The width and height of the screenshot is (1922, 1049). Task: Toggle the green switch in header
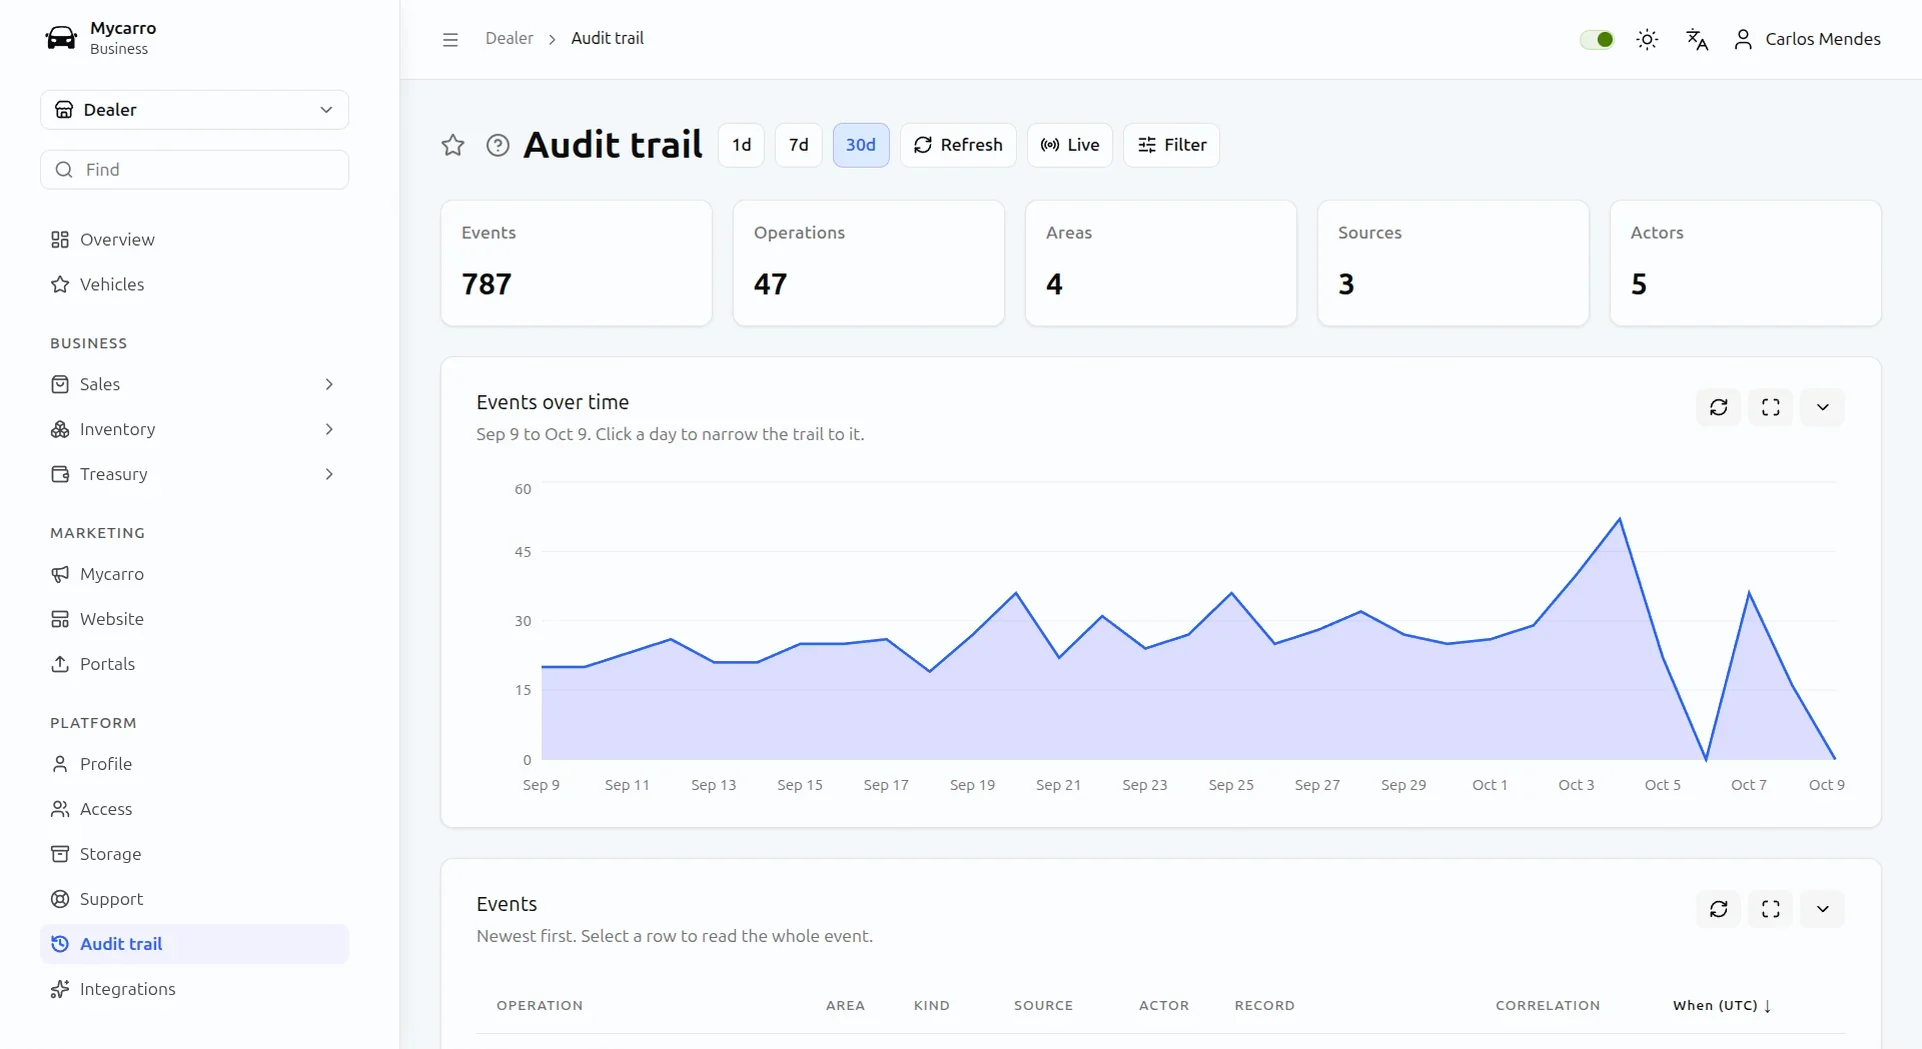[1597, 39]
